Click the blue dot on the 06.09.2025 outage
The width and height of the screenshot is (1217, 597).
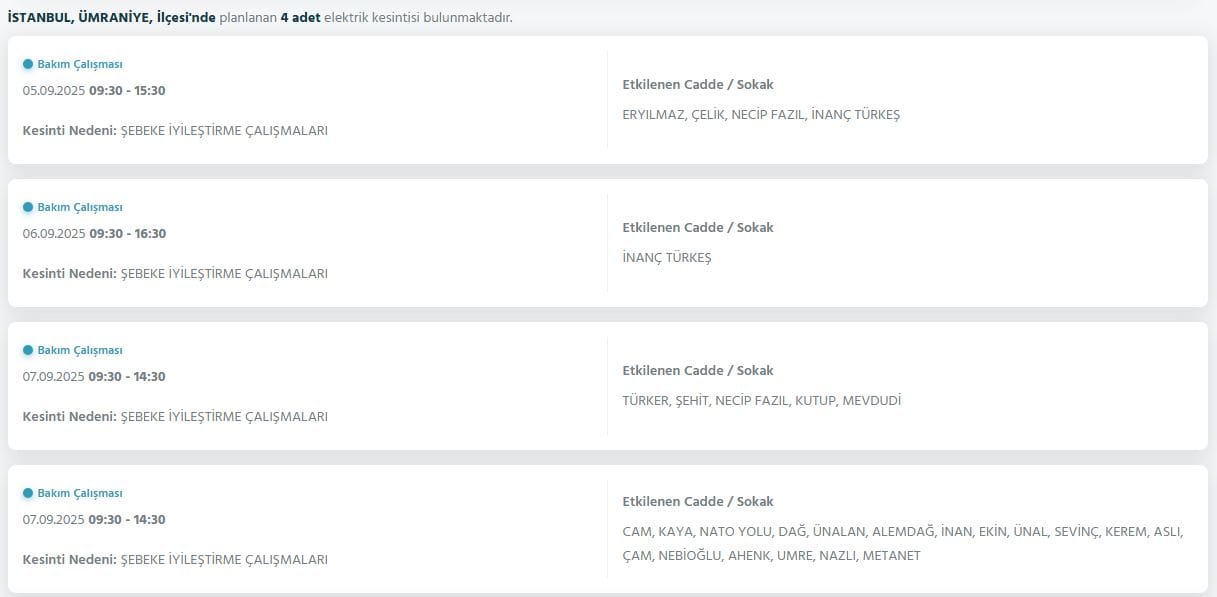[x=28, y=207]
